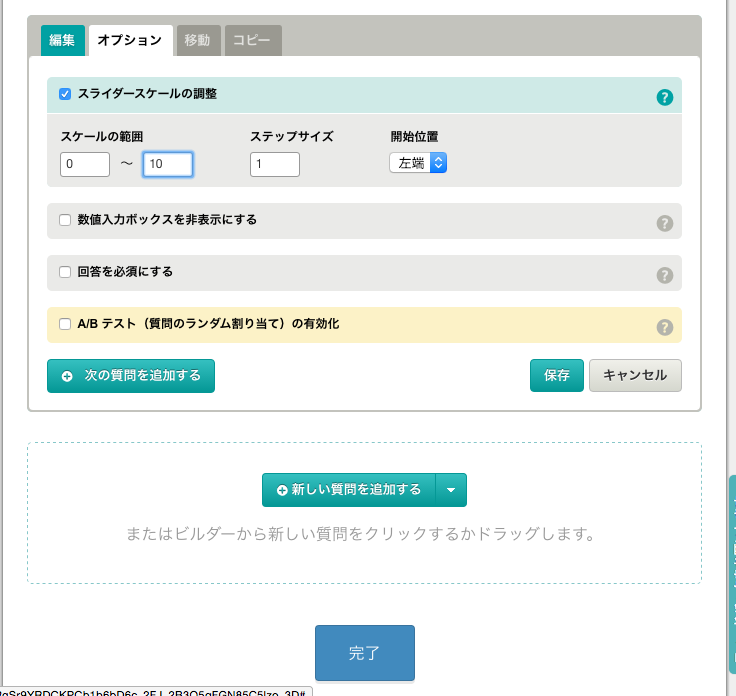The height and width of the screenshot is (696, 736).
Task: Uncheck スライダースケールの調整 checkbox
Action: click(65, 94)
